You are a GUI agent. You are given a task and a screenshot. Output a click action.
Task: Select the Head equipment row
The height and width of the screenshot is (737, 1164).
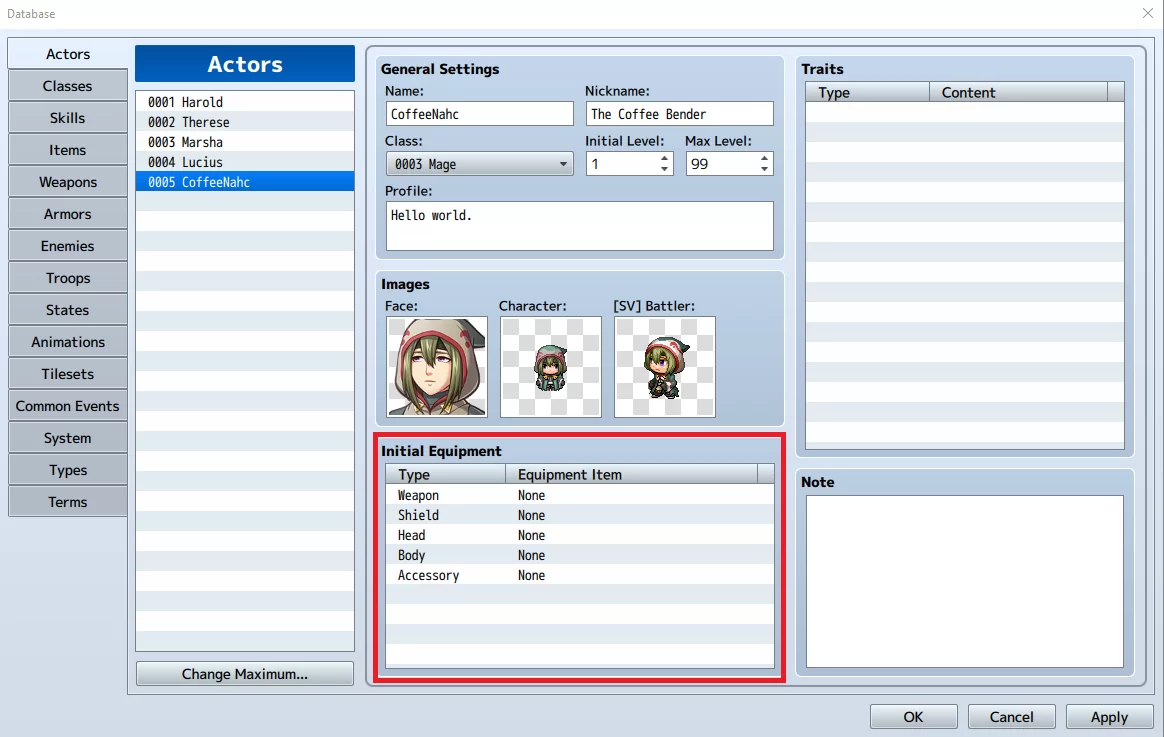[x=580, y=535]
